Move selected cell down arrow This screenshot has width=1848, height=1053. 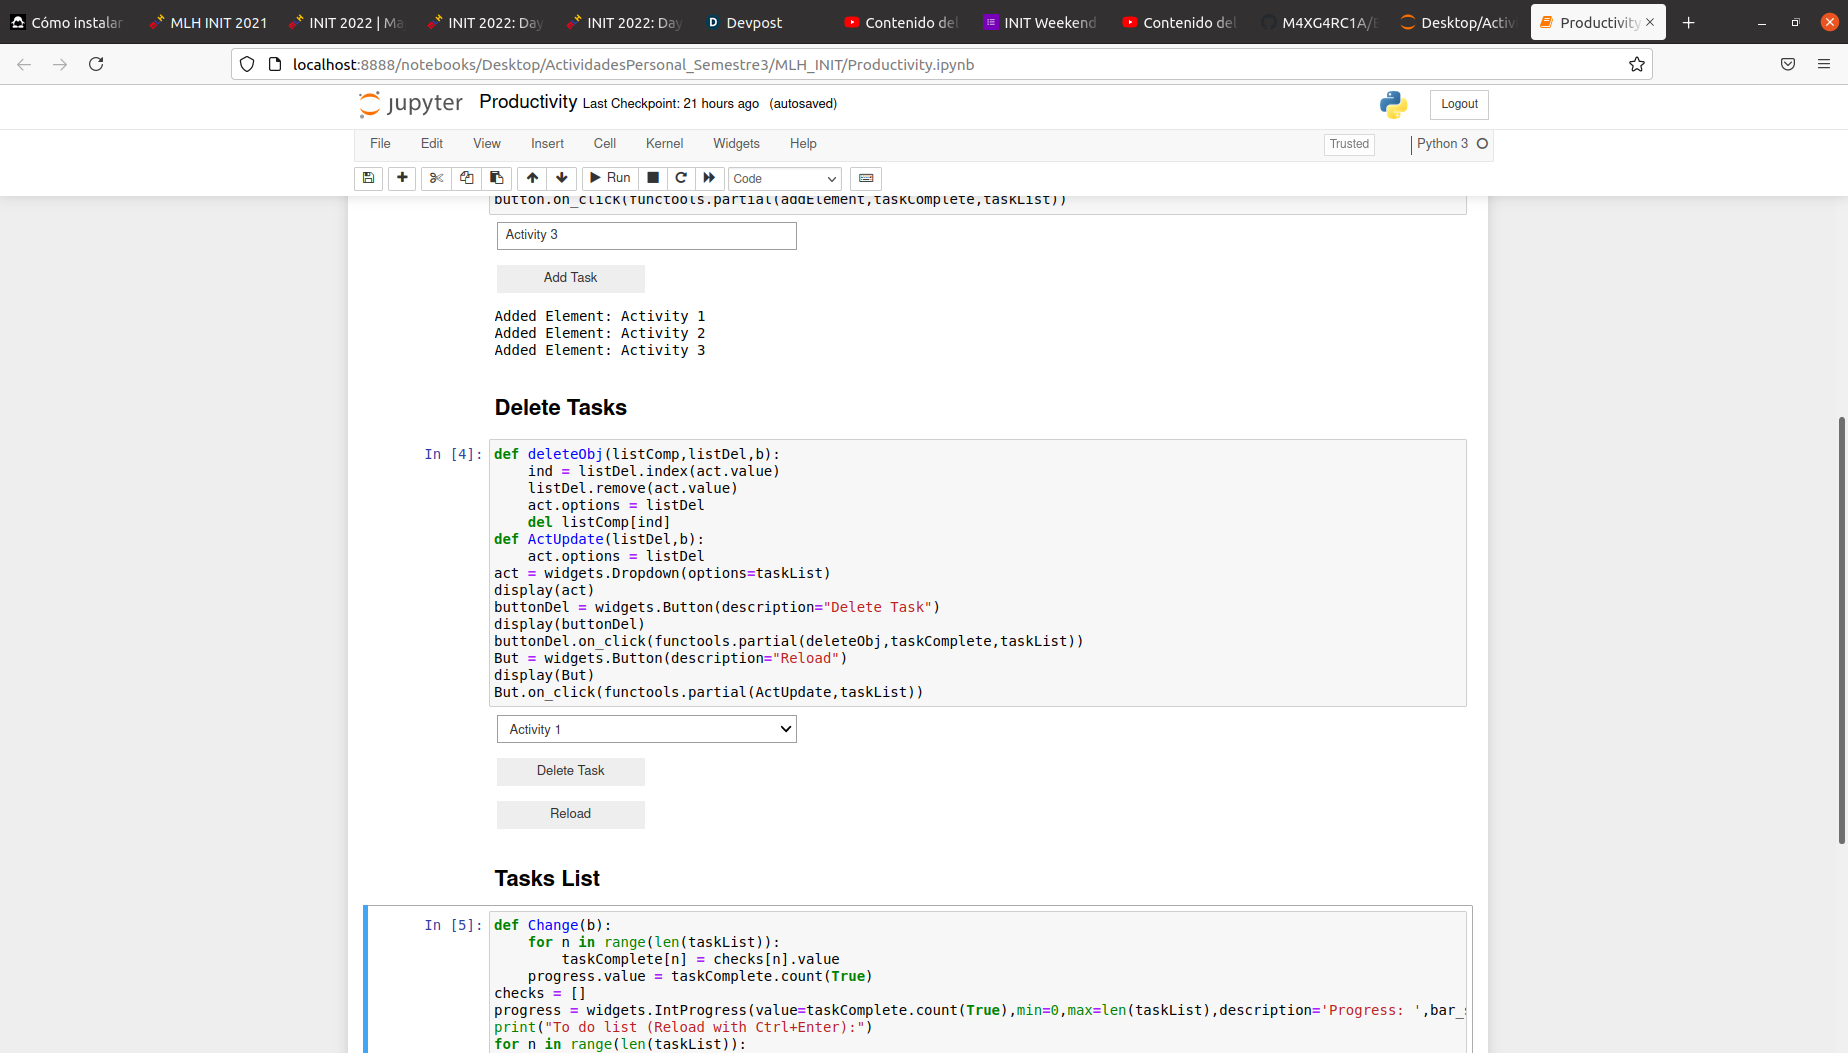562,178
